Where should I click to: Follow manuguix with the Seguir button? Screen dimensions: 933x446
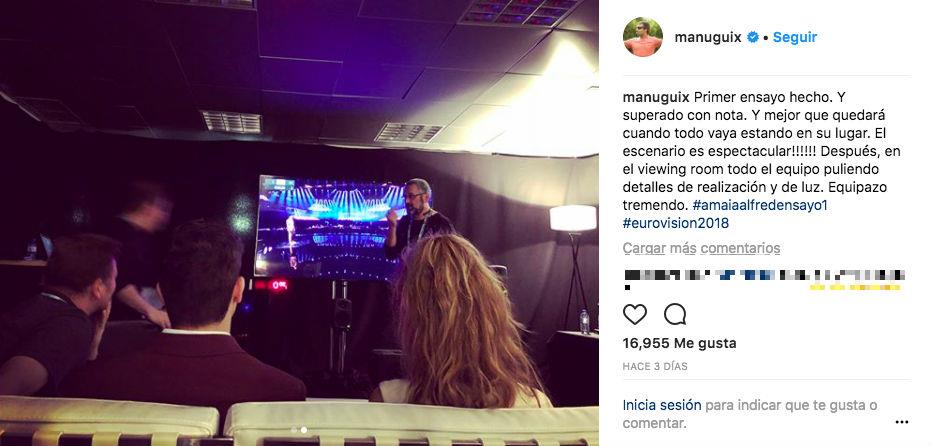(795, 37)
